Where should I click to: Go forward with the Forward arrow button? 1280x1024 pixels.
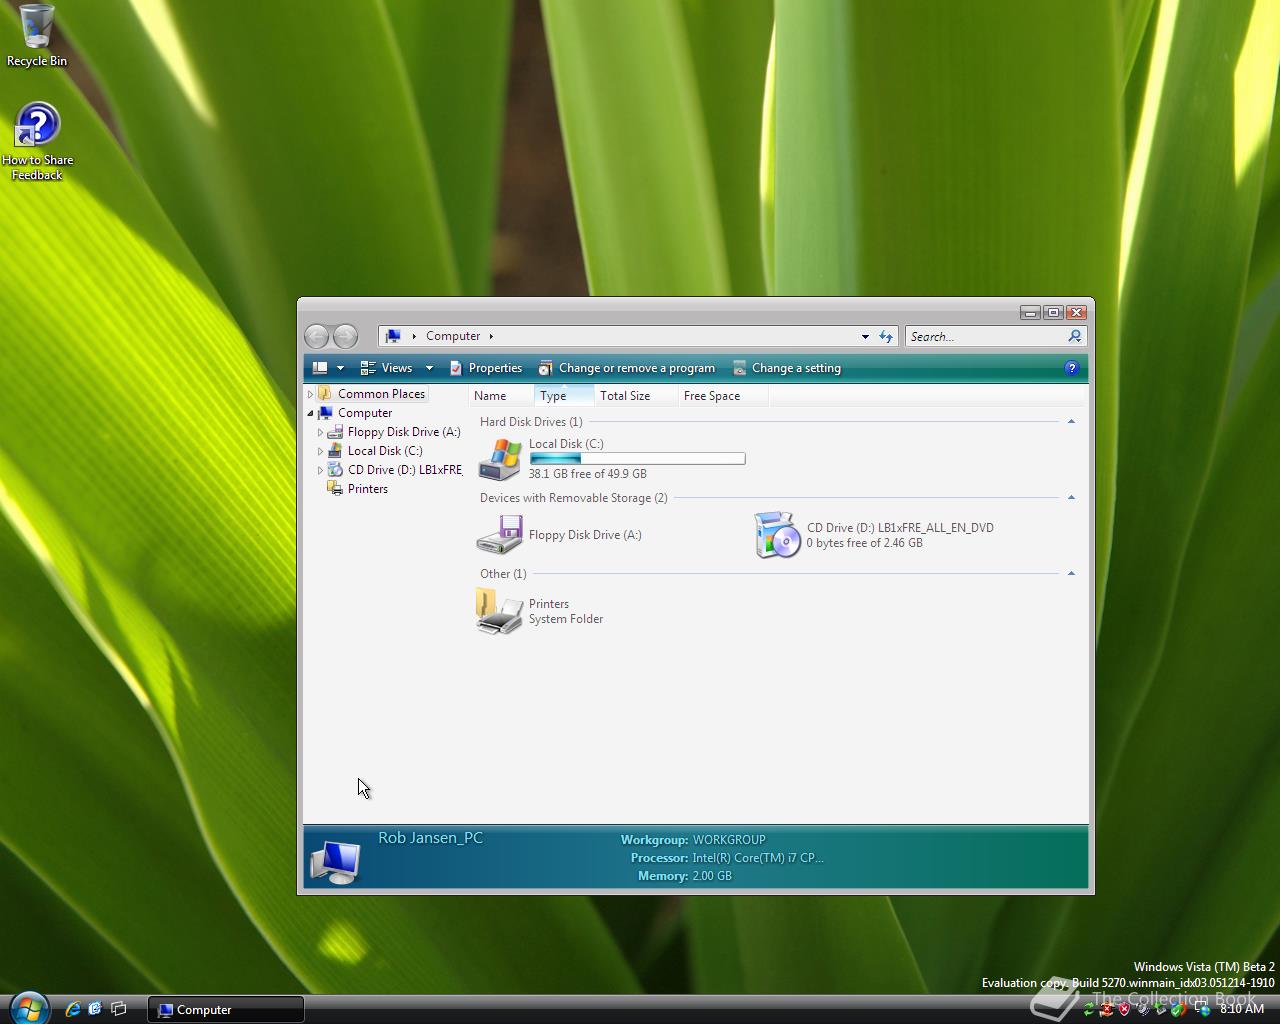(x=345, y=336)
